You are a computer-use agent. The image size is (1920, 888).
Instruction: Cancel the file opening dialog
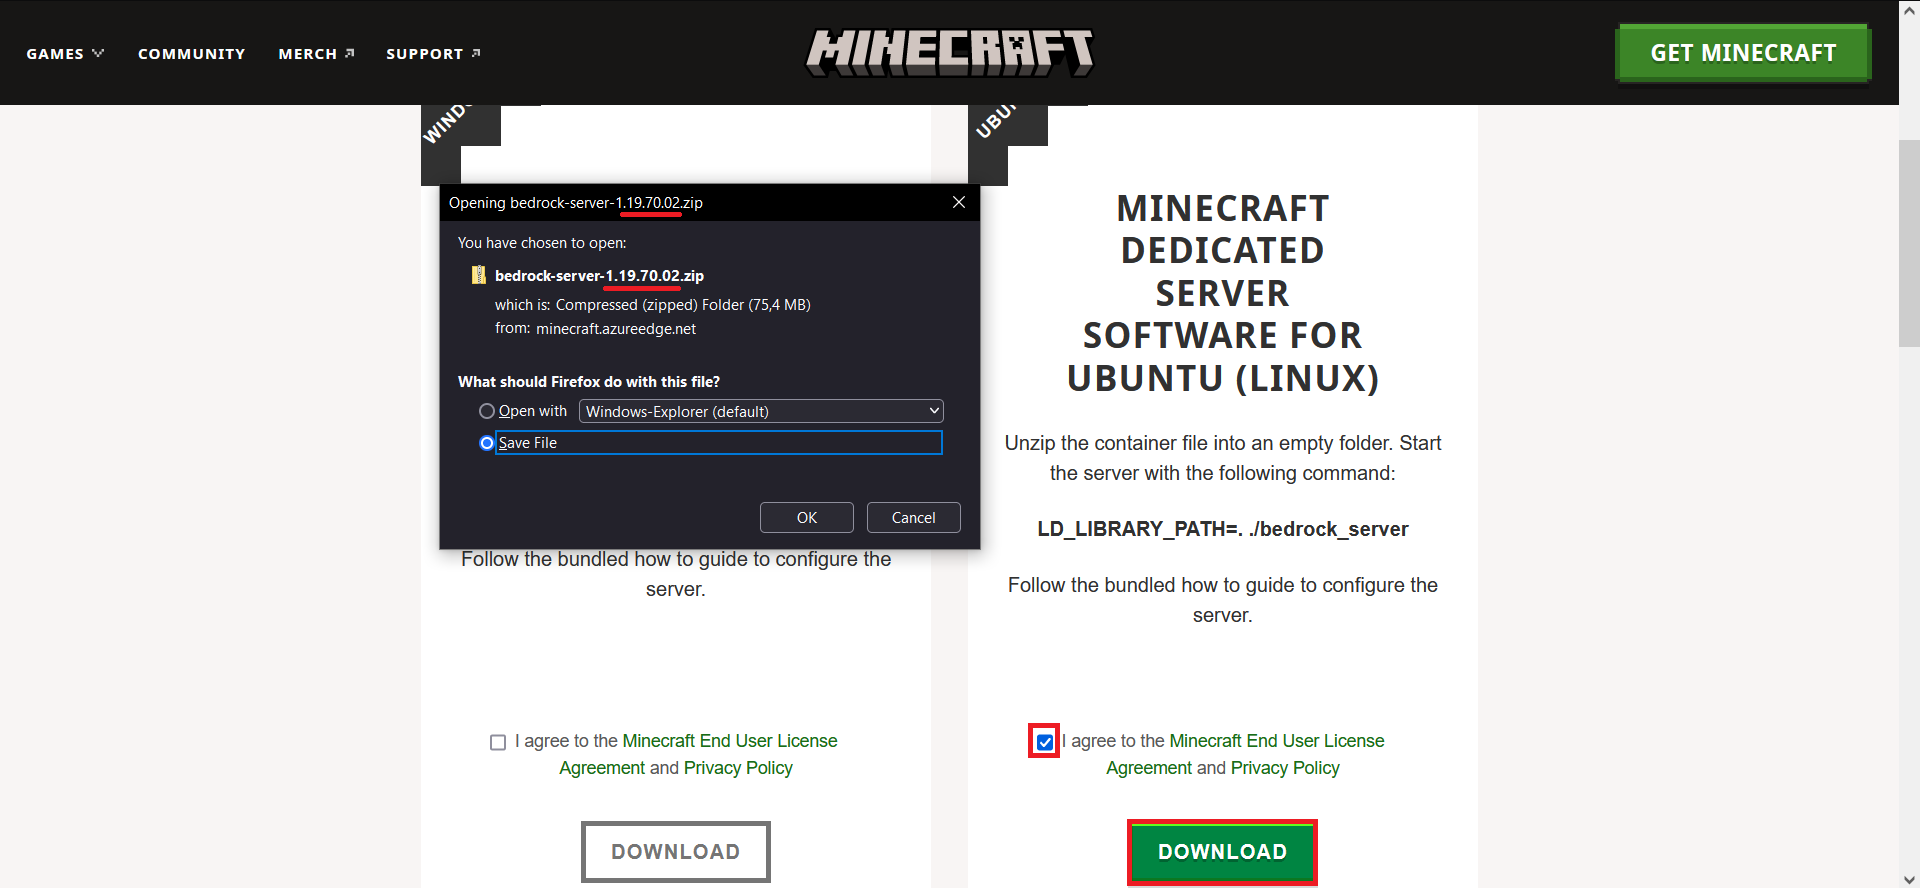[914, 518]
